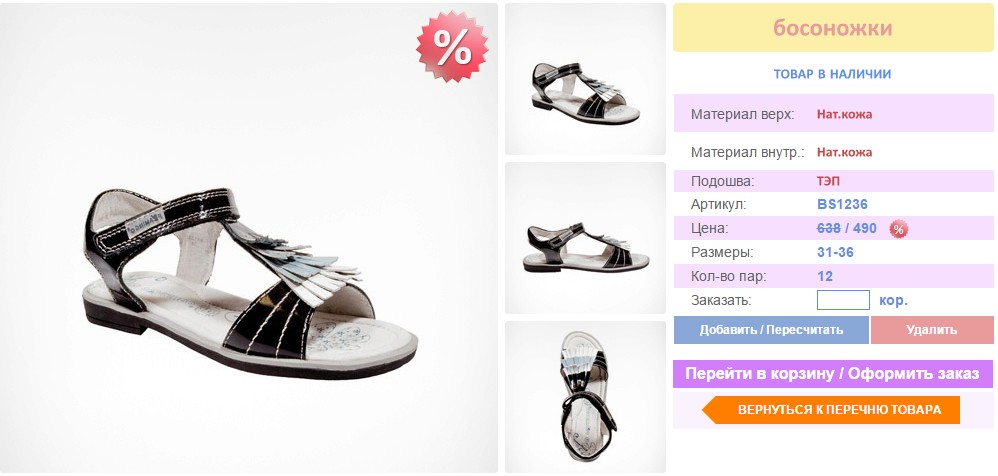This screenshot has height=476, width=998.
Task: Click the sole material value ТЭП
Action: pyautogui.click(x=829, y=181)
